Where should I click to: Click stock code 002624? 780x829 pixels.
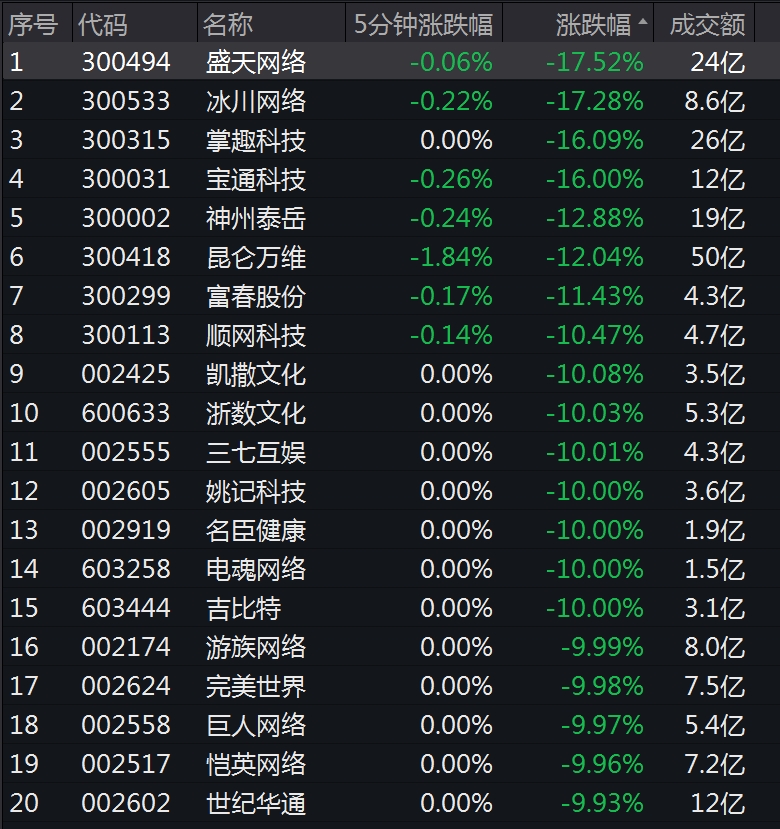[x=126, y=686]
